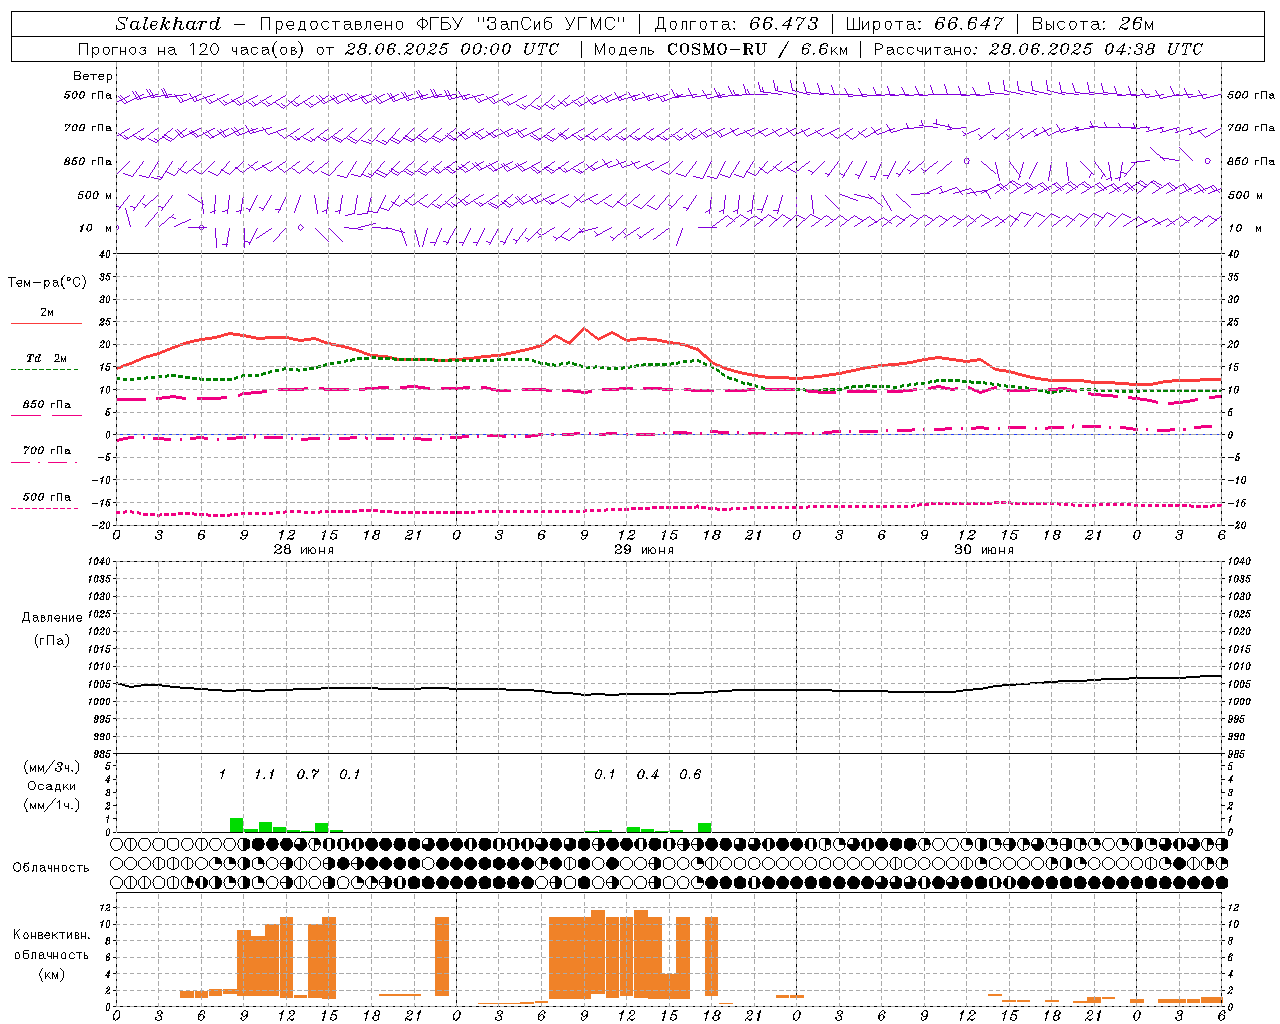Click the left "500 м" wind level label
This screenshot has width=1280, height=1024.
[x=95, y=195]
